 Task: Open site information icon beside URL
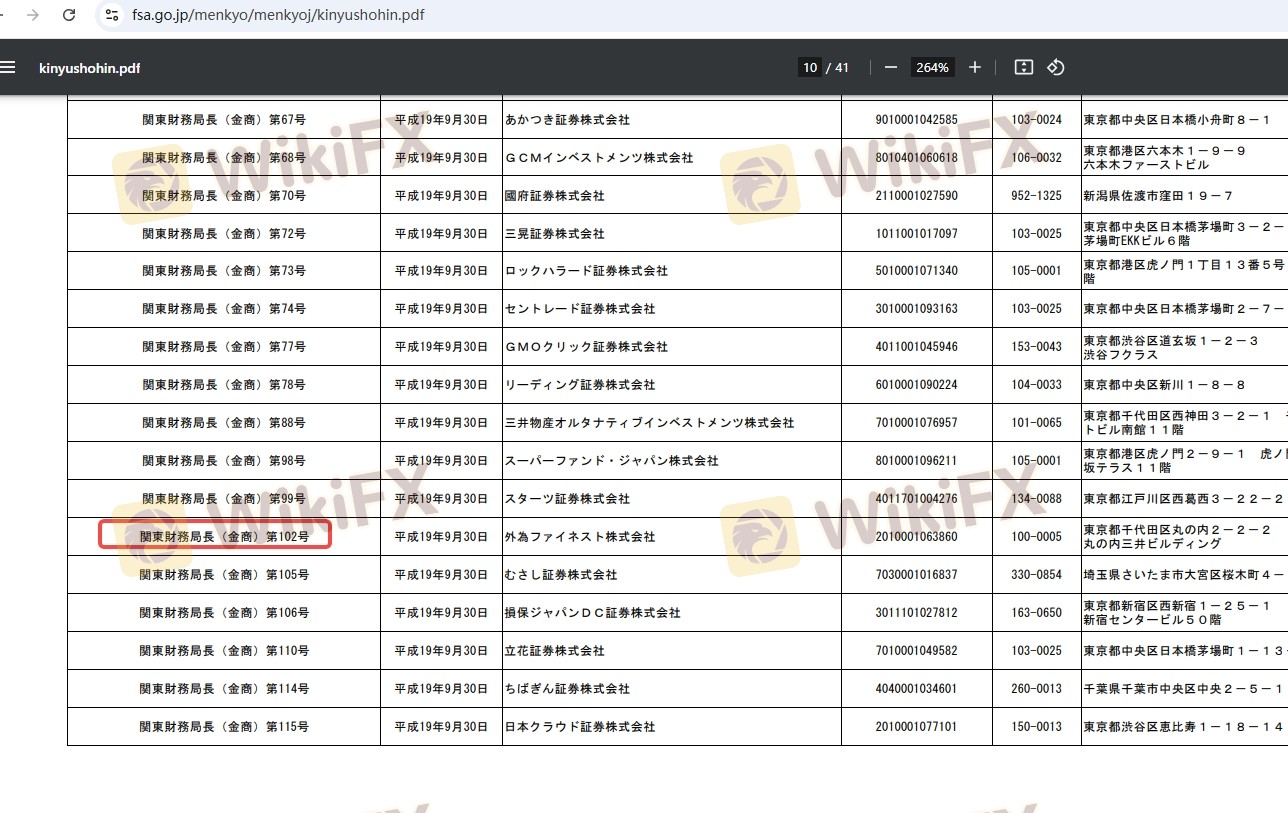coord(112,15)
